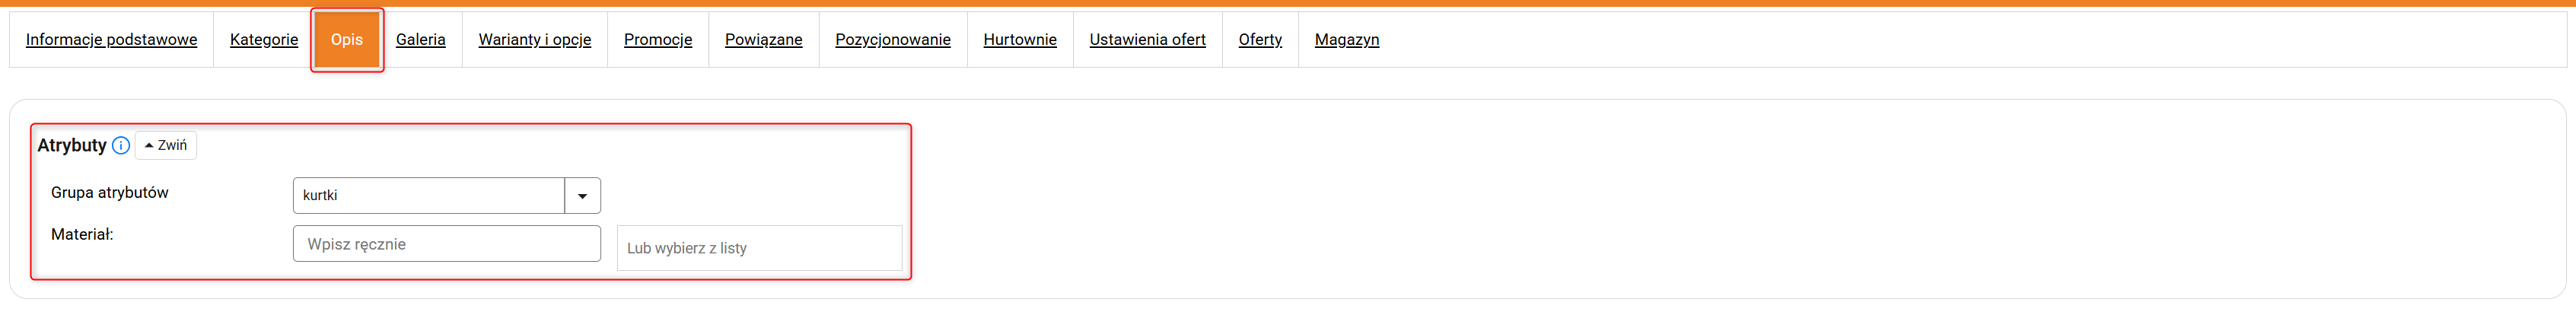2576x312 pixels.
Task: Open the Grupa atrybutów dropdown arrow
Action: pyautogui.click(x=583, y=196)
